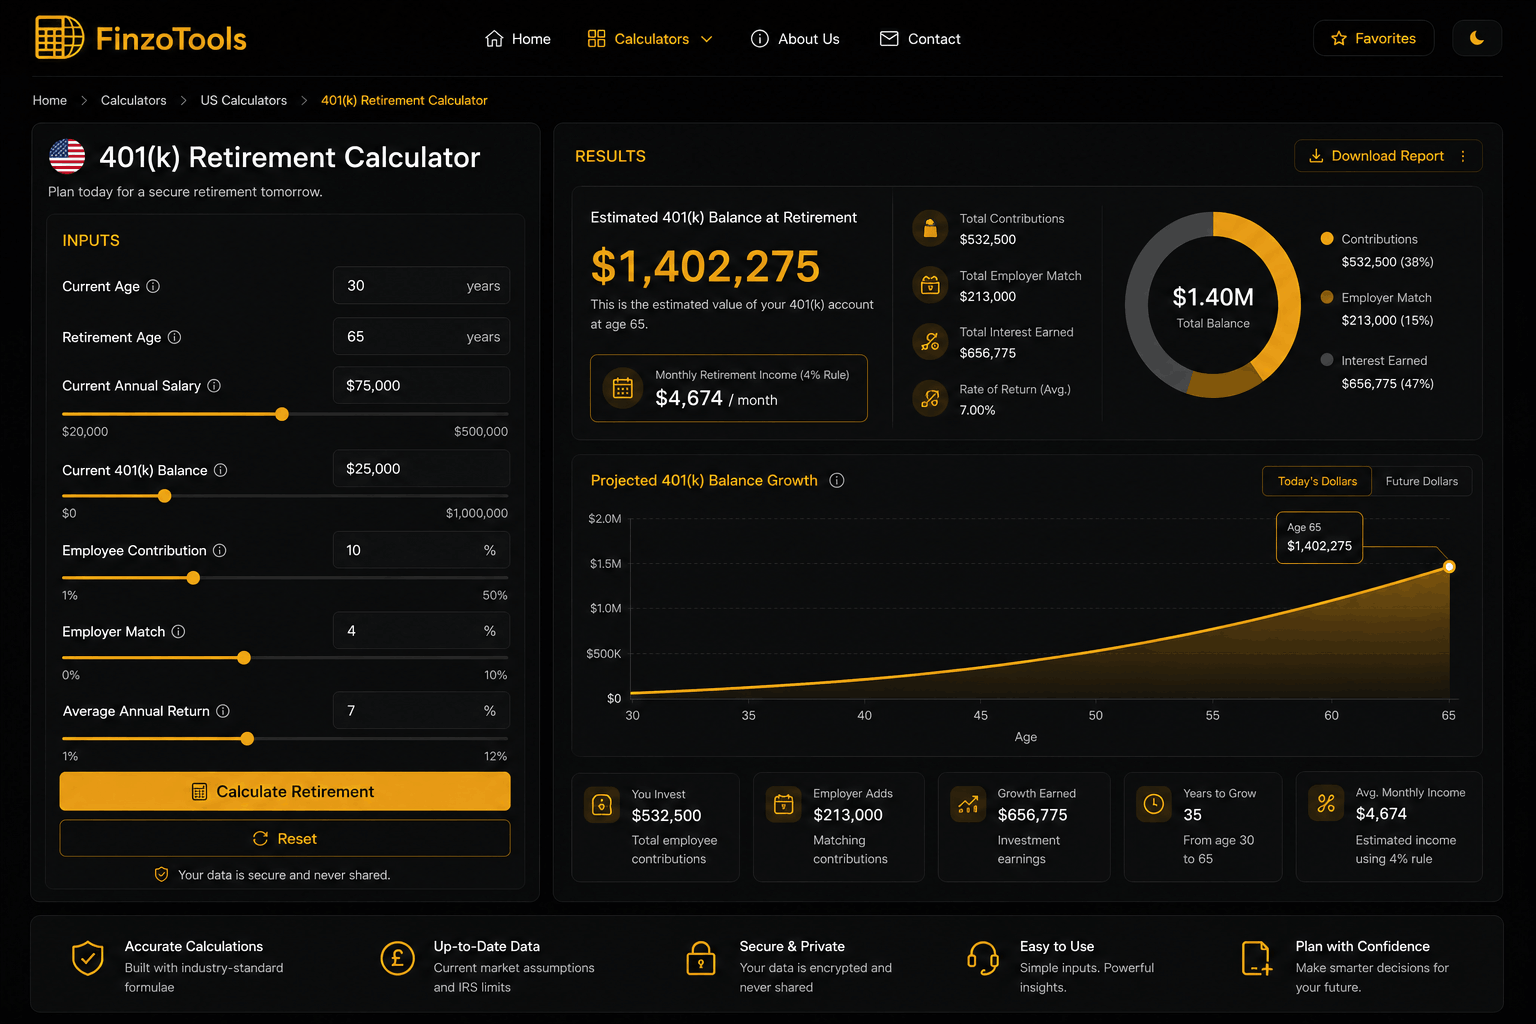Show info for Current Age
Screen dimensions: 1536x1024
[x=153, y=286]
